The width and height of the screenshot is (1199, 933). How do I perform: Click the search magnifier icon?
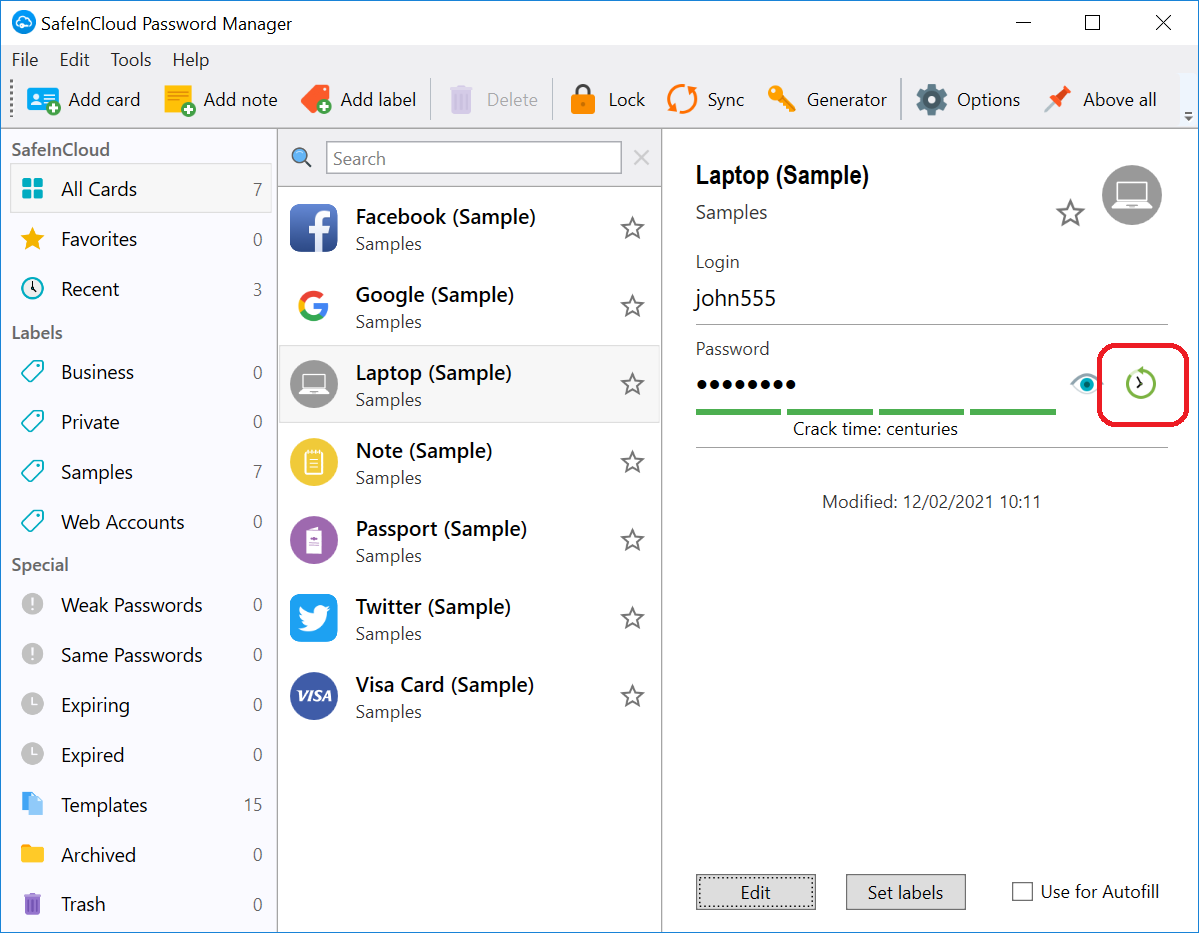[301, 158]
